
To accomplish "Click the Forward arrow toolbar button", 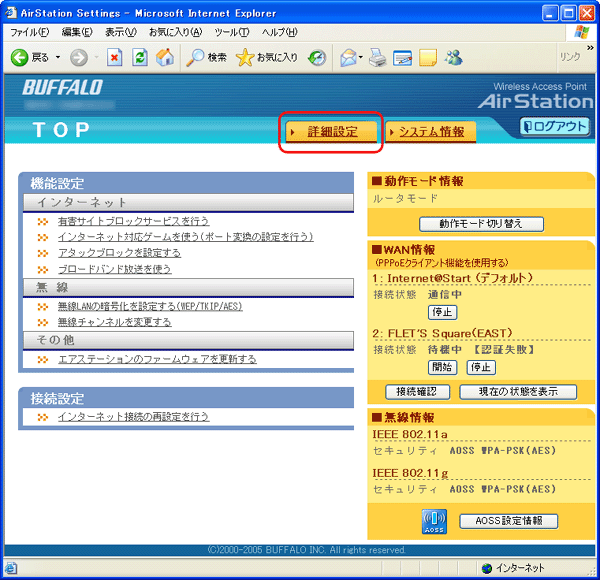I will (79, 58).
